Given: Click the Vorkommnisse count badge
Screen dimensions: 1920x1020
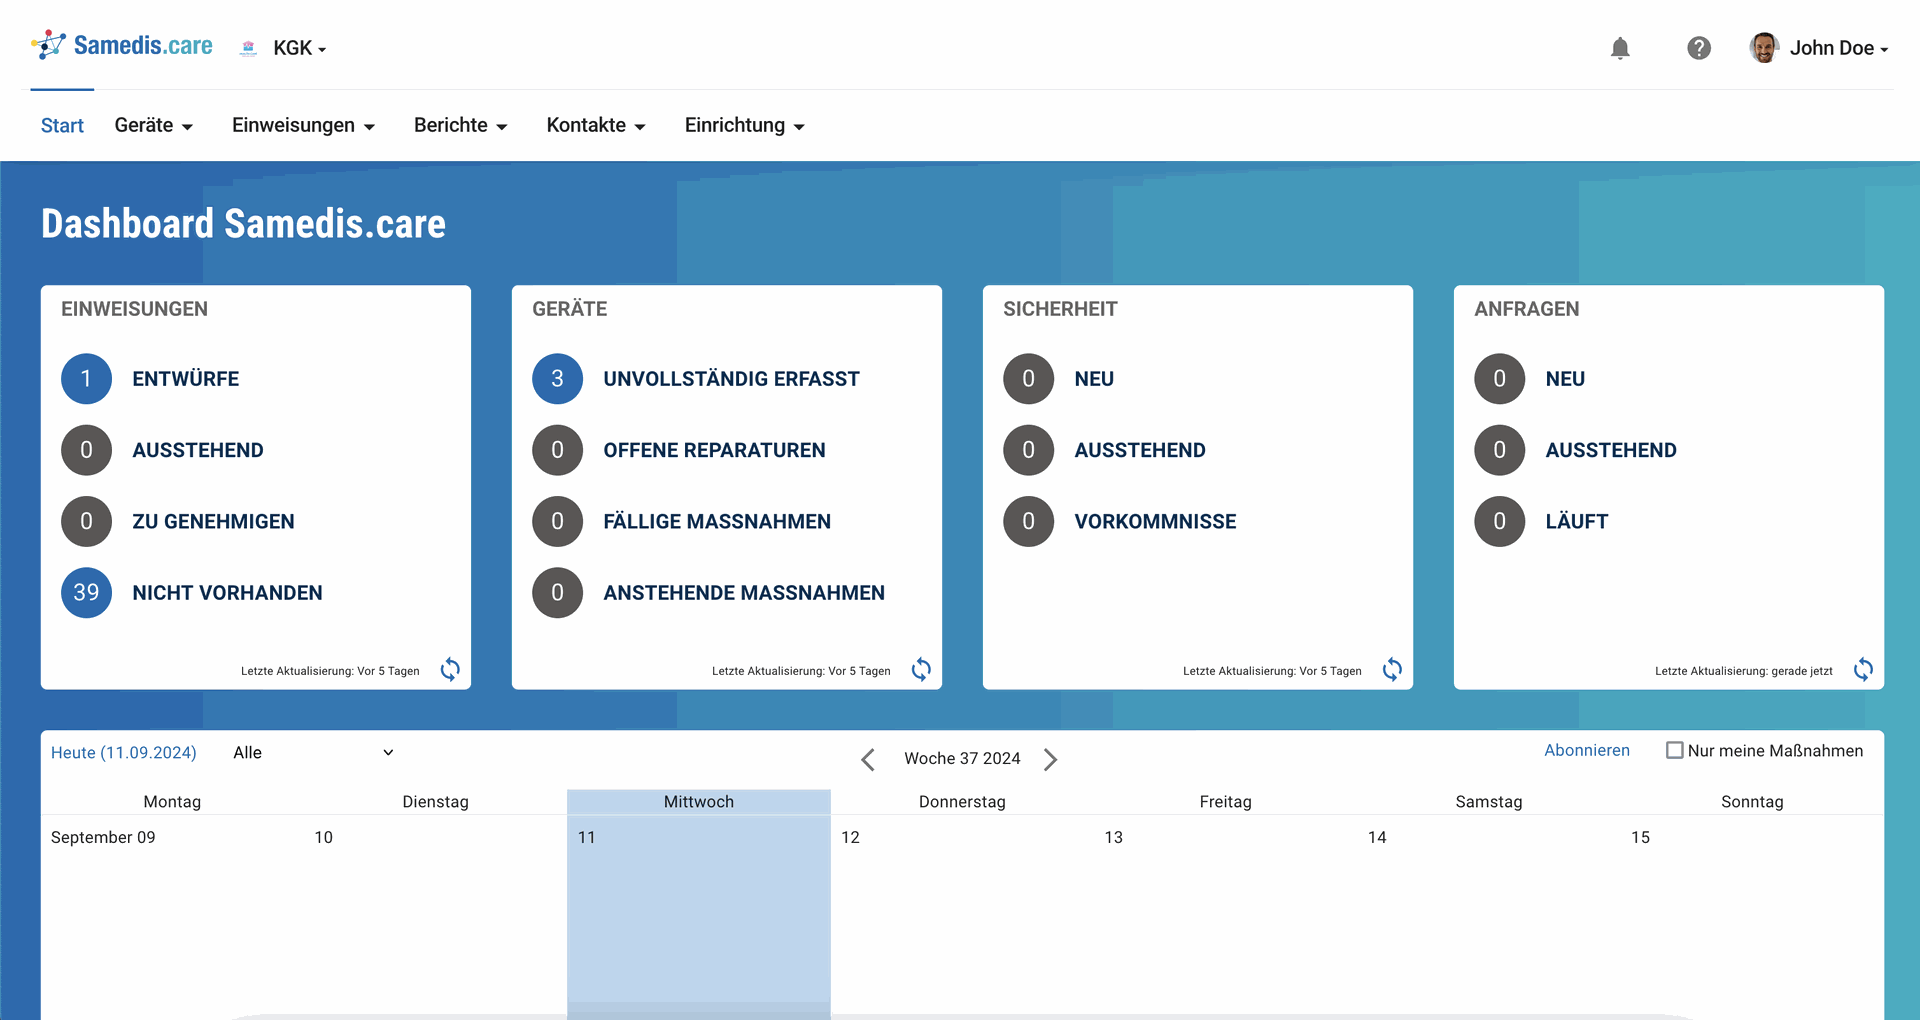Looking at the screenshot, I should 1028,522.
